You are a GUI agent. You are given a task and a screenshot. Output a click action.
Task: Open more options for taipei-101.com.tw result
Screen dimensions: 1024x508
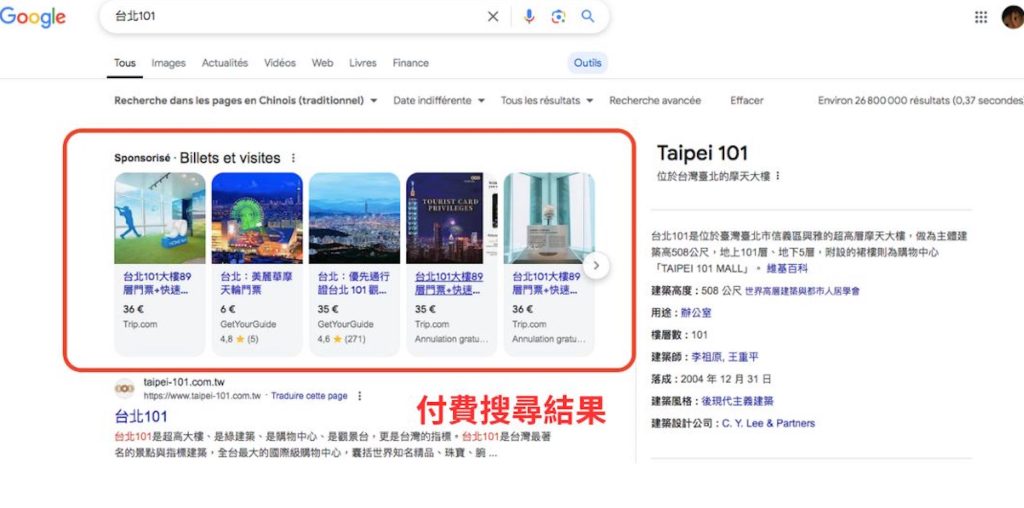coord(359,396)
